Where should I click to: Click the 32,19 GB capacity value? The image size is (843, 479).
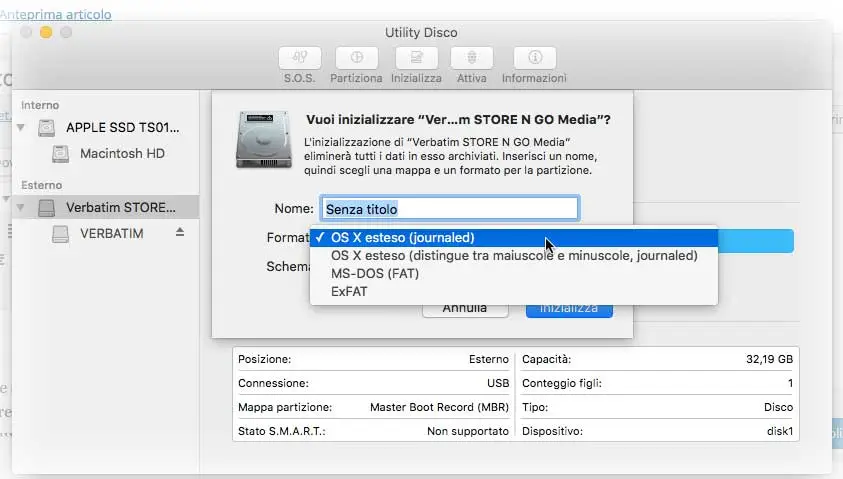(x=769, y=359)
